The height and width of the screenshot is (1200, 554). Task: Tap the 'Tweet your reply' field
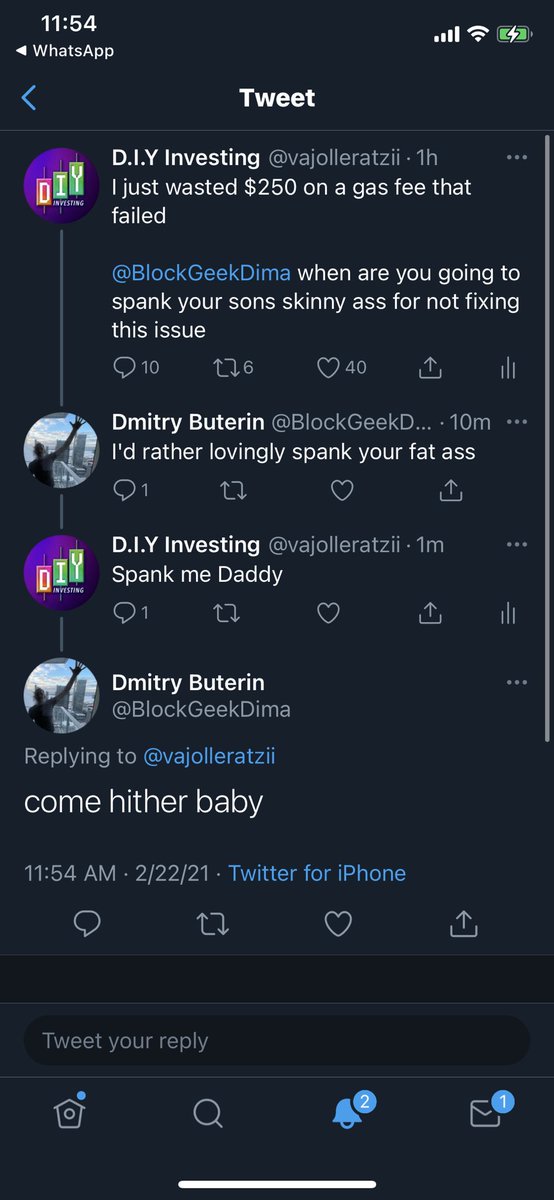[277, 1041]
